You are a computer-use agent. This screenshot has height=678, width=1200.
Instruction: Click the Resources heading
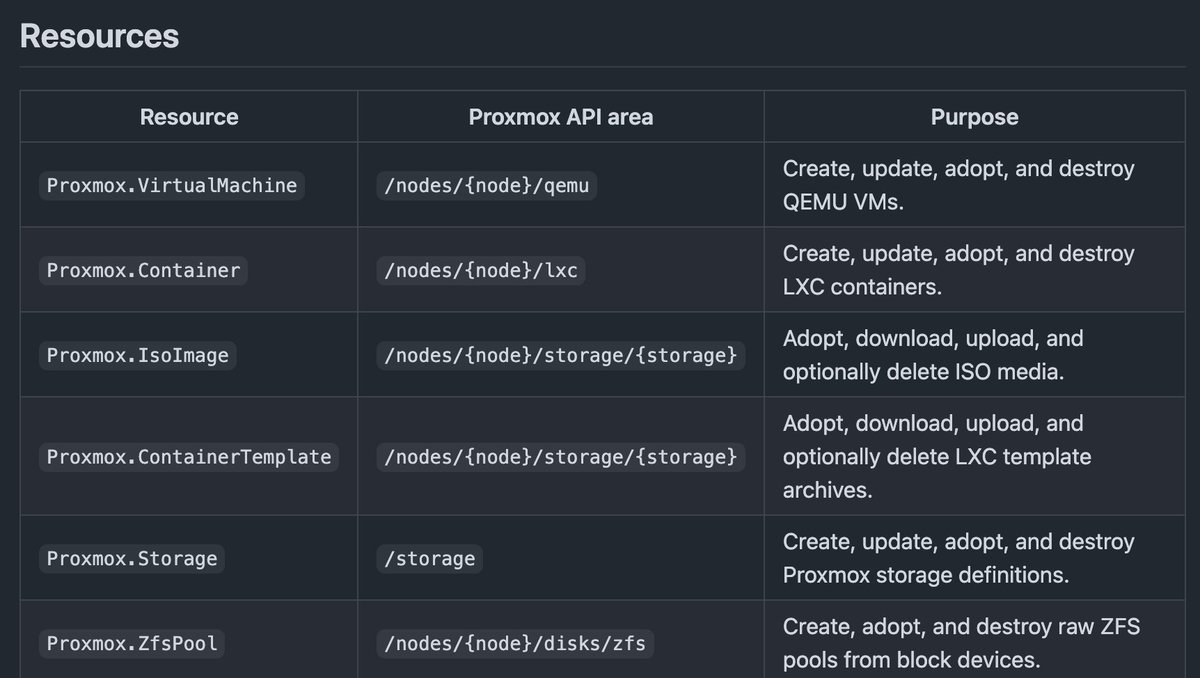click(x=99, y=36)
